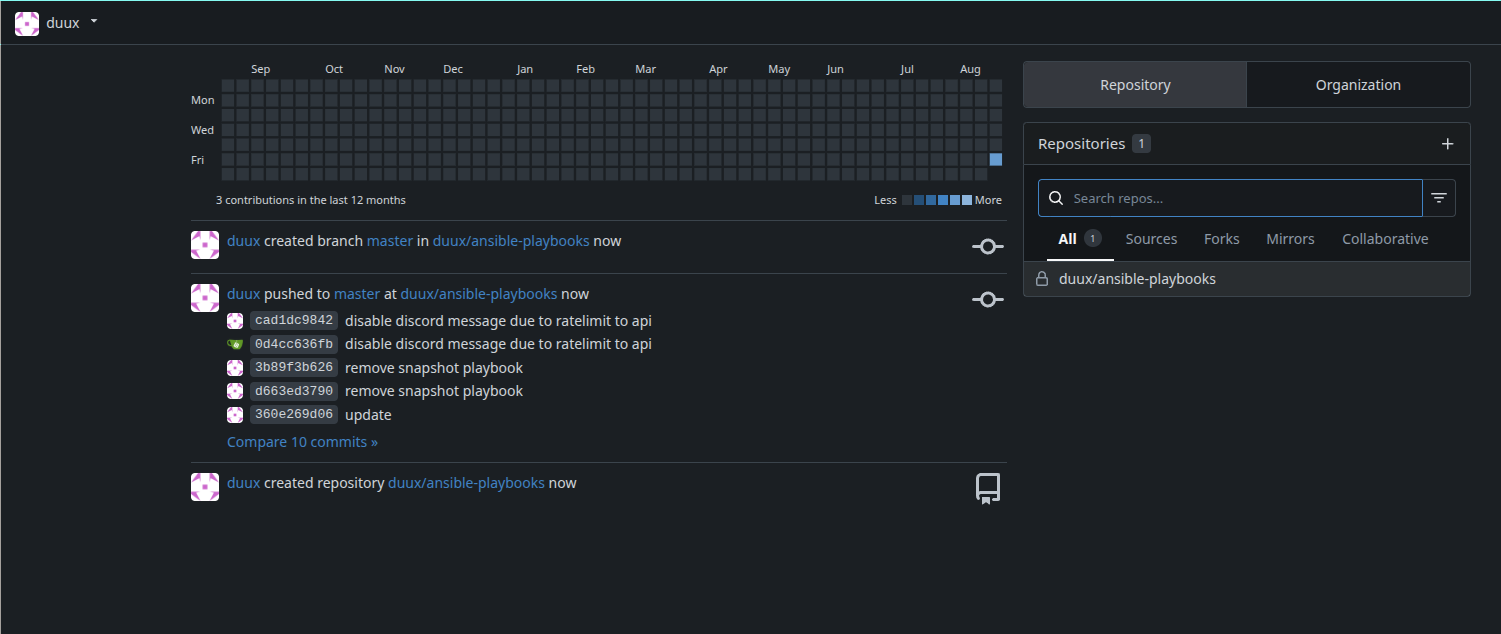The width and height of the screenshot is (1501, 634).
Task: Click the author avatar beside commit 360e269d06
Action: [235, 414]
